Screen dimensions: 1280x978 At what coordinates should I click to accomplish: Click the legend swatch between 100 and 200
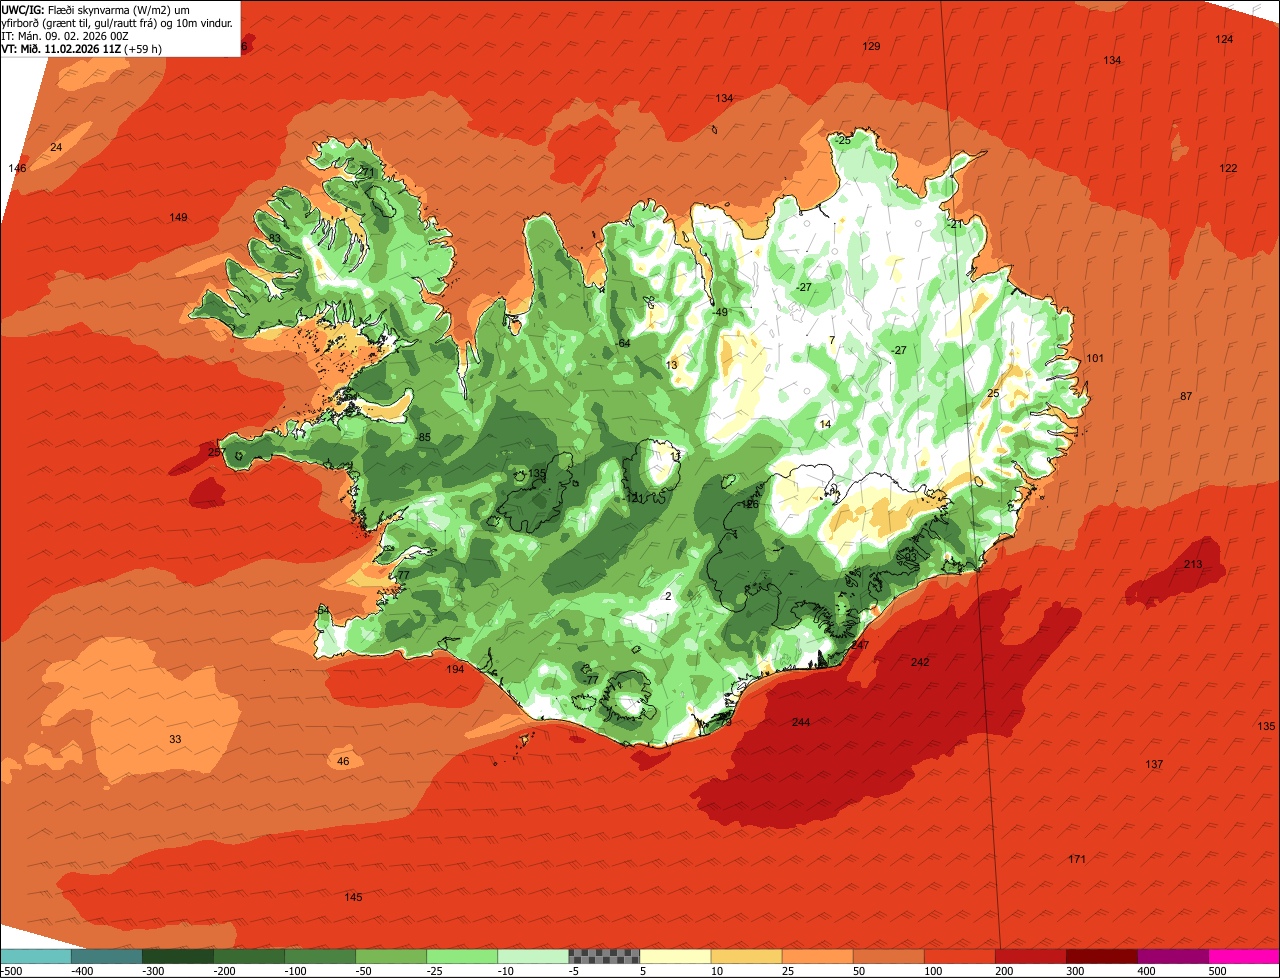pyautogui.click(x=959, y=956)
